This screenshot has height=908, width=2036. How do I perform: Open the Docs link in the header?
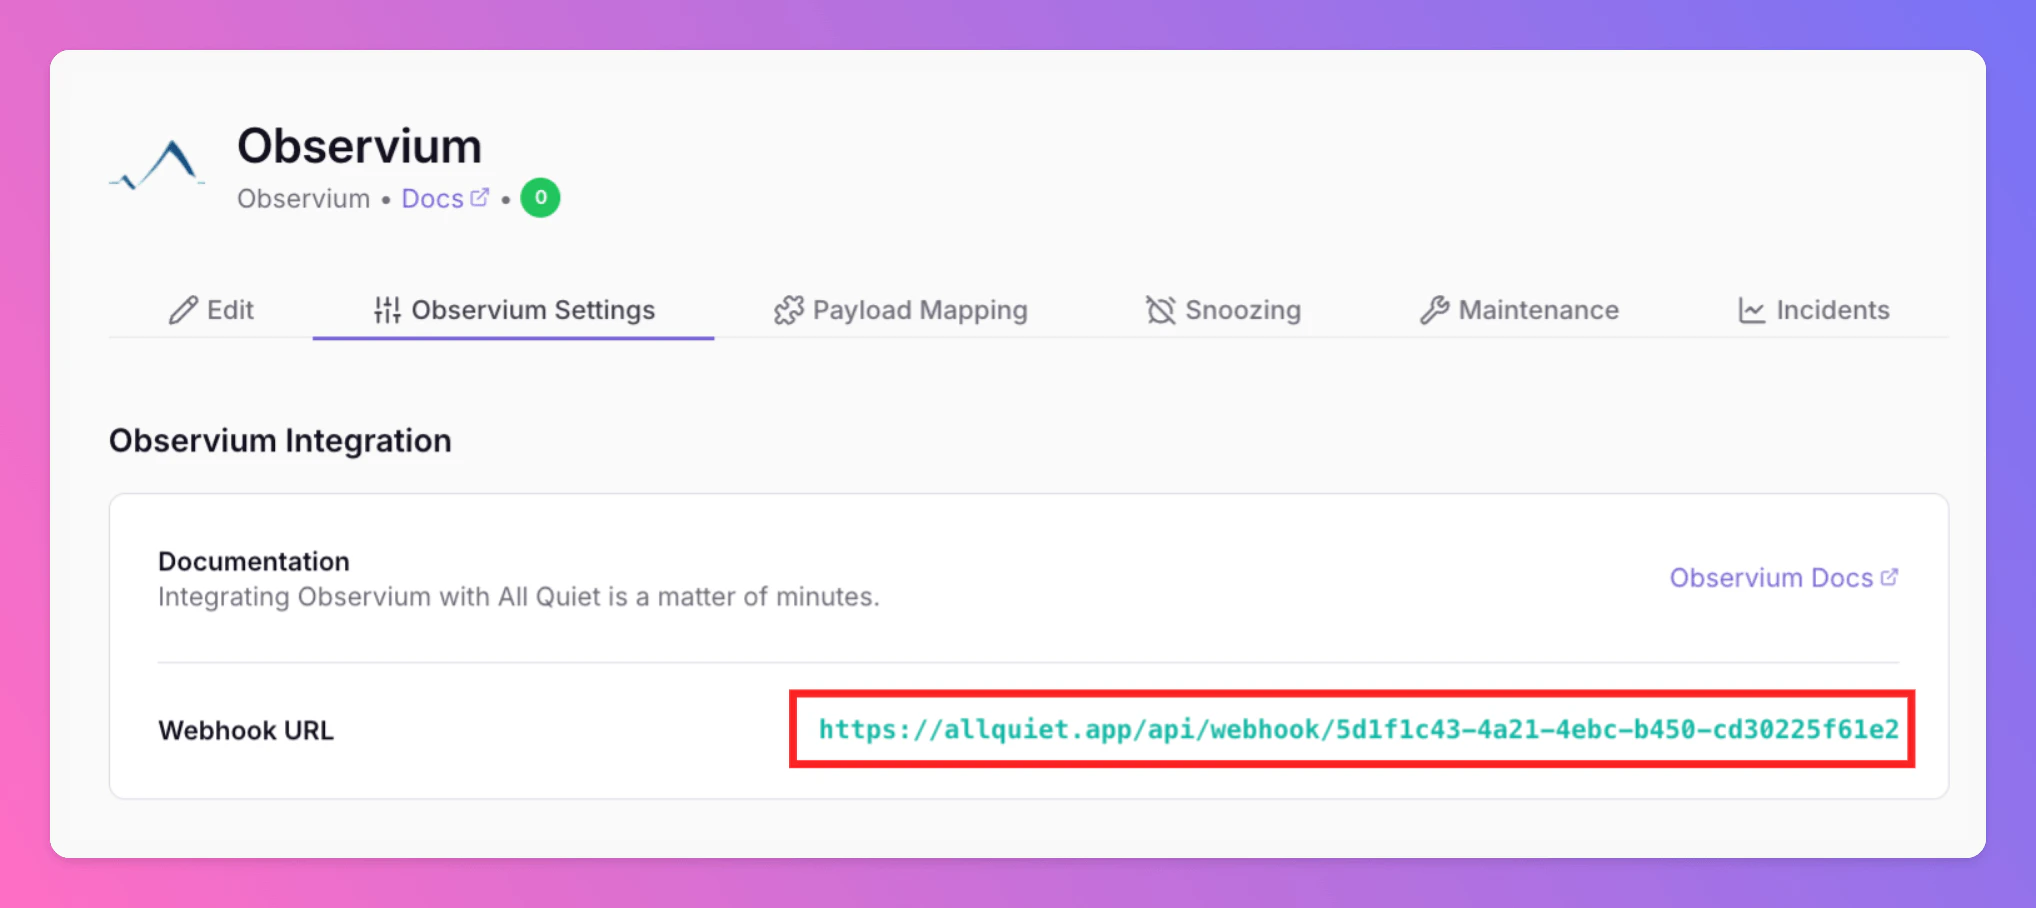click(x=445, y=198)
